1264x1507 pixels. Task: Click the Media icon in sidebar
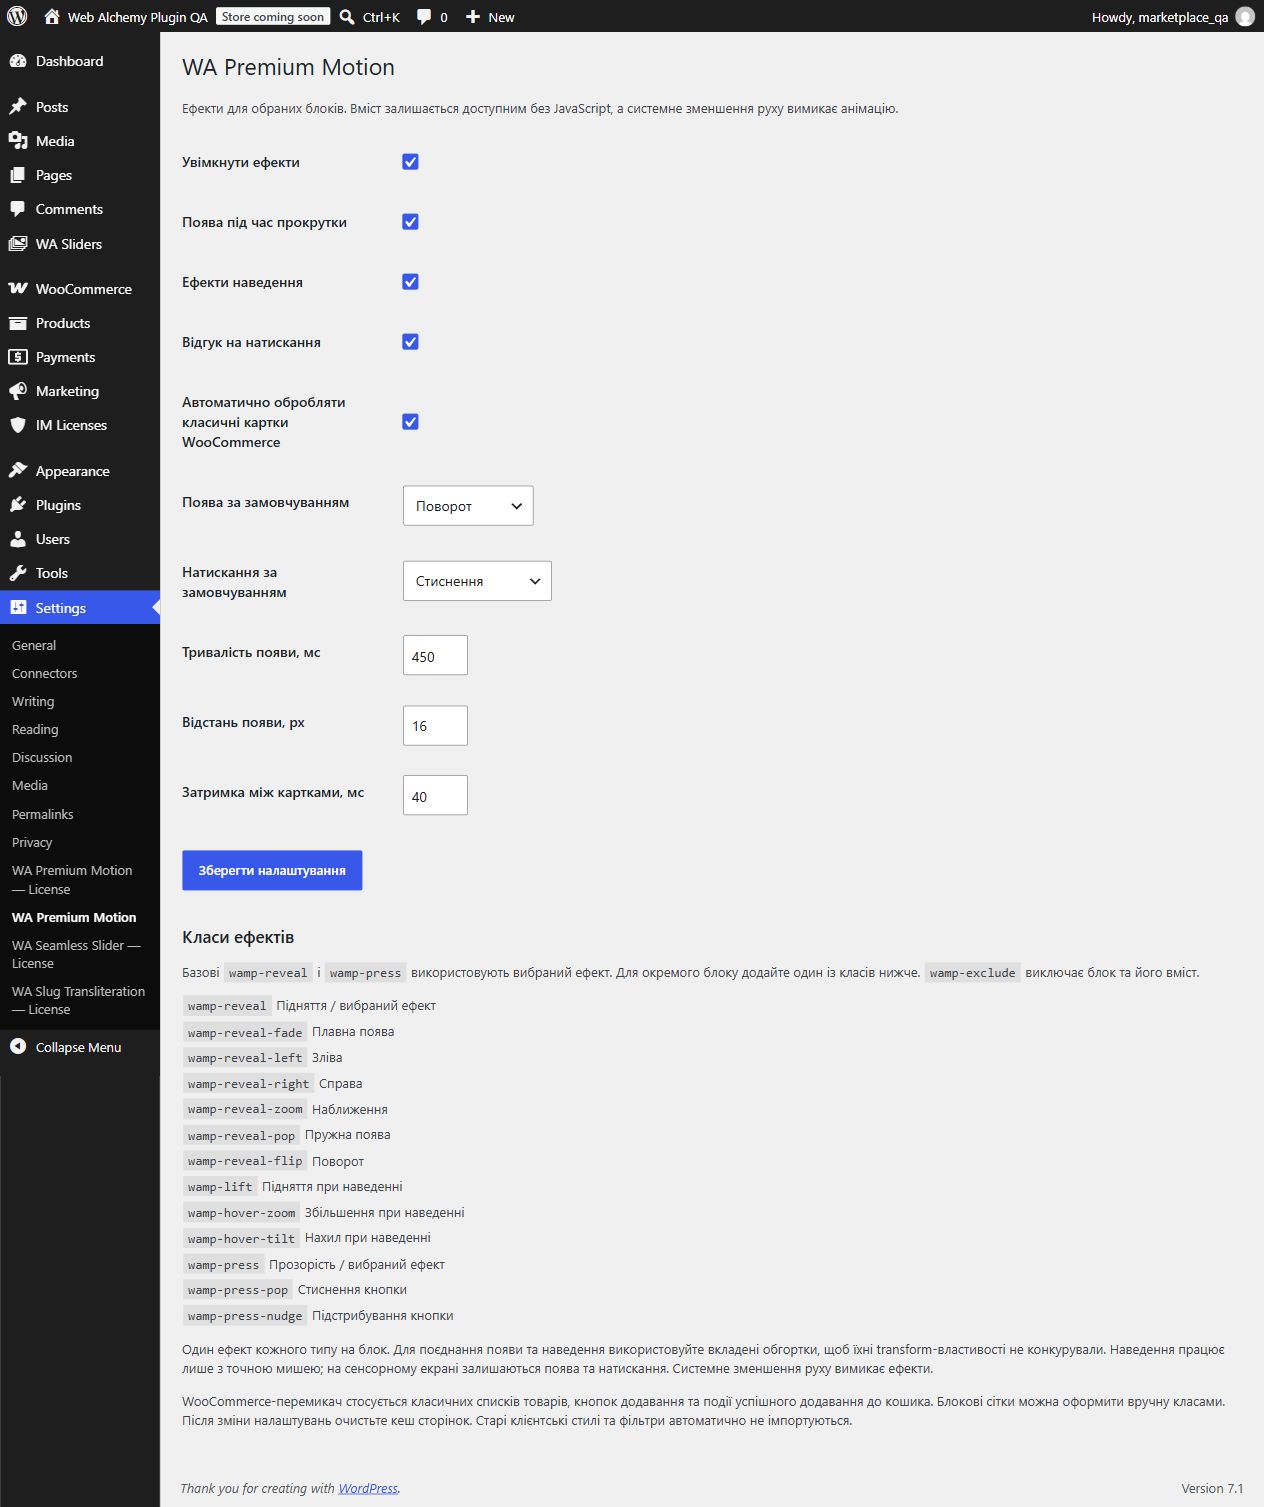(18, 141)
